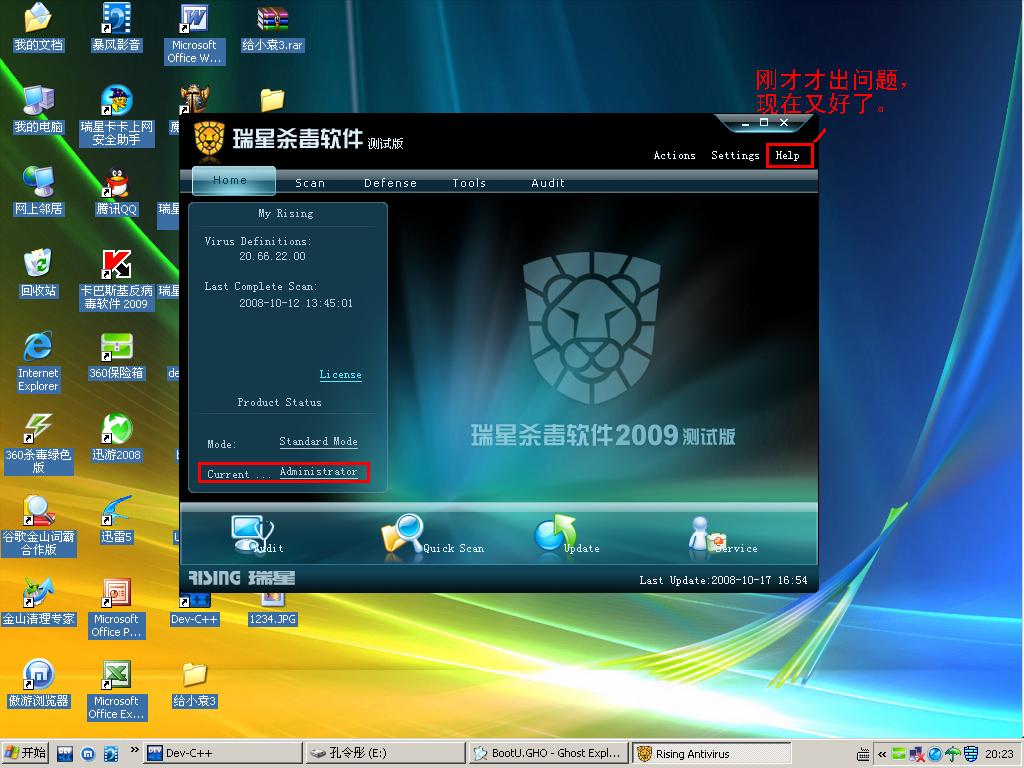
Task: Launch Microsoft Office PowerPoint shortcut
Action: coord(116,607)
